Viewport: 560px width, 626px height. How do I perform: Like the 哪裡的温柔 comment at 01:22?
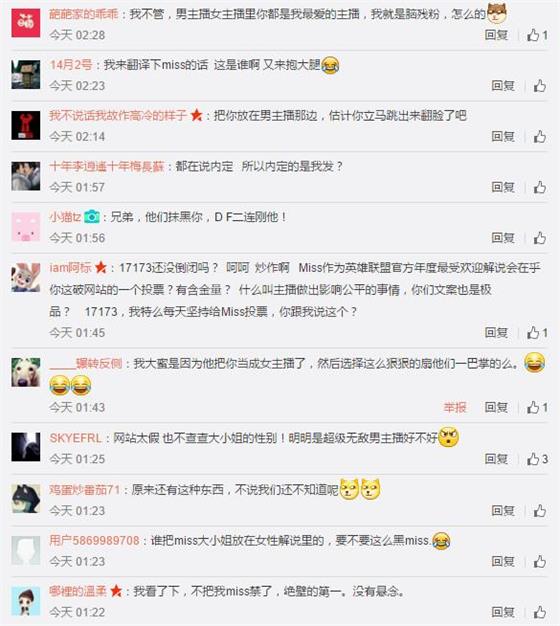point(540,612)
